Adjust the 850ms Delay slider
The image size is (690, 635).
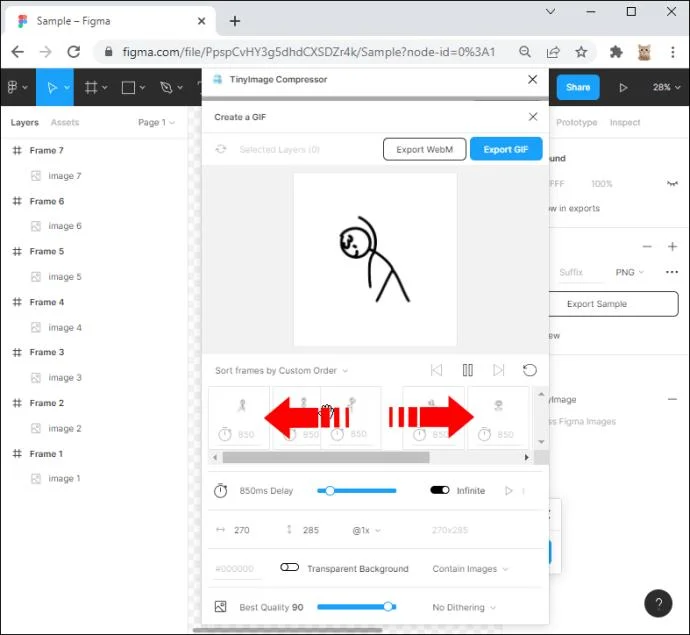[356, 490]
